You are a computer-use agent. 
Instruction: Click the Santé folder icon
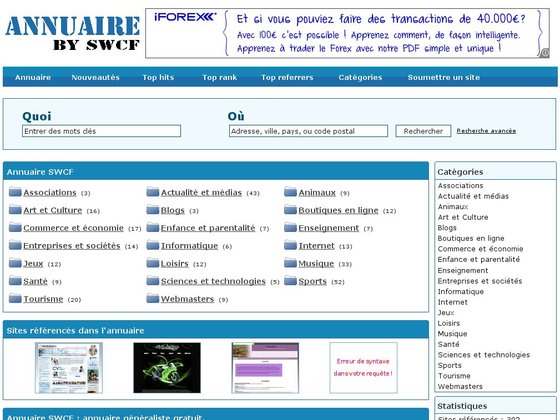(15, 280)
